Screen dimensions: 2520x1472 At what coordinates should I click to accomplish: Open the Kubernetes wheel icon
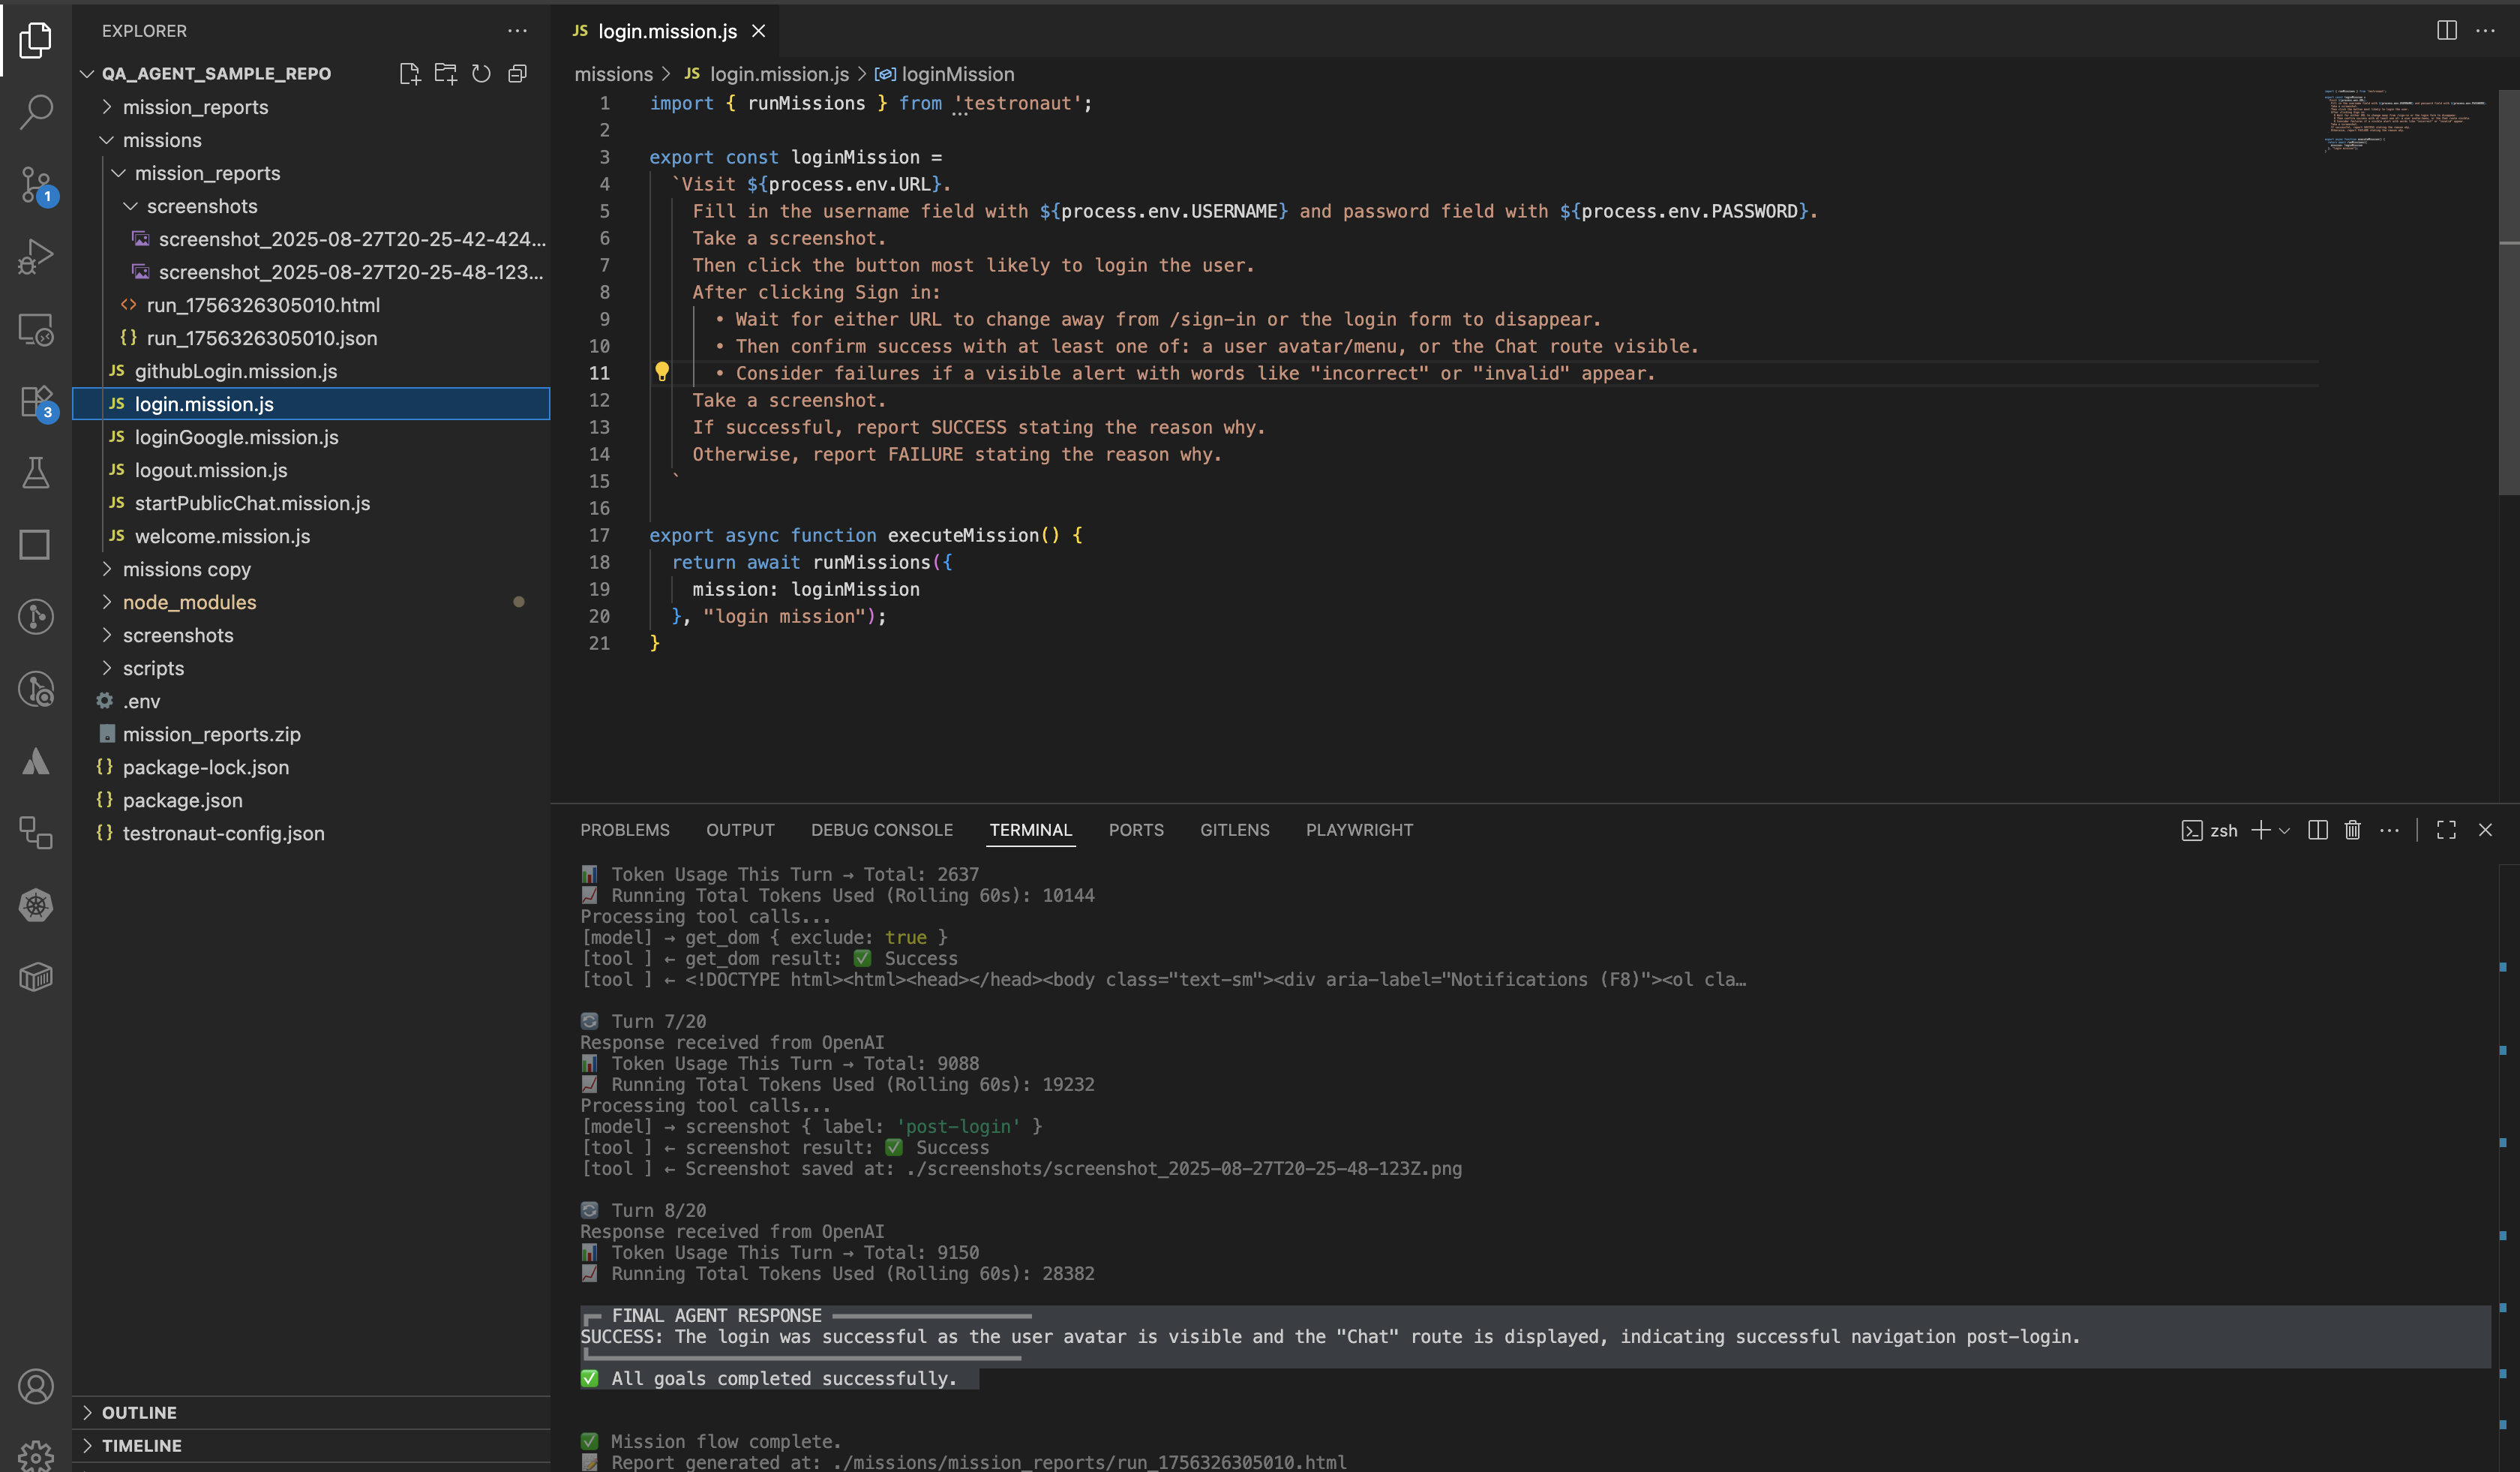point(36,905)
